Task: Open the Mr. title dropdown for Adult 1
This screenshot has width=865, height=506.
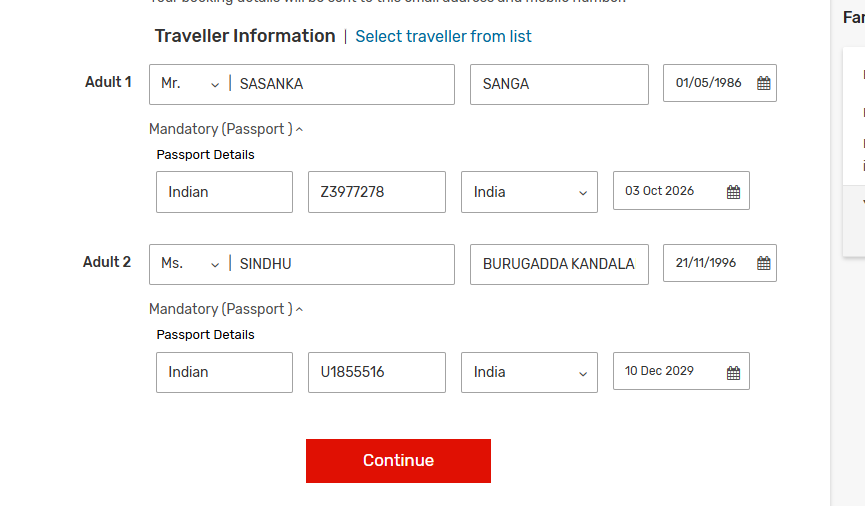Action: click(190, 84)
